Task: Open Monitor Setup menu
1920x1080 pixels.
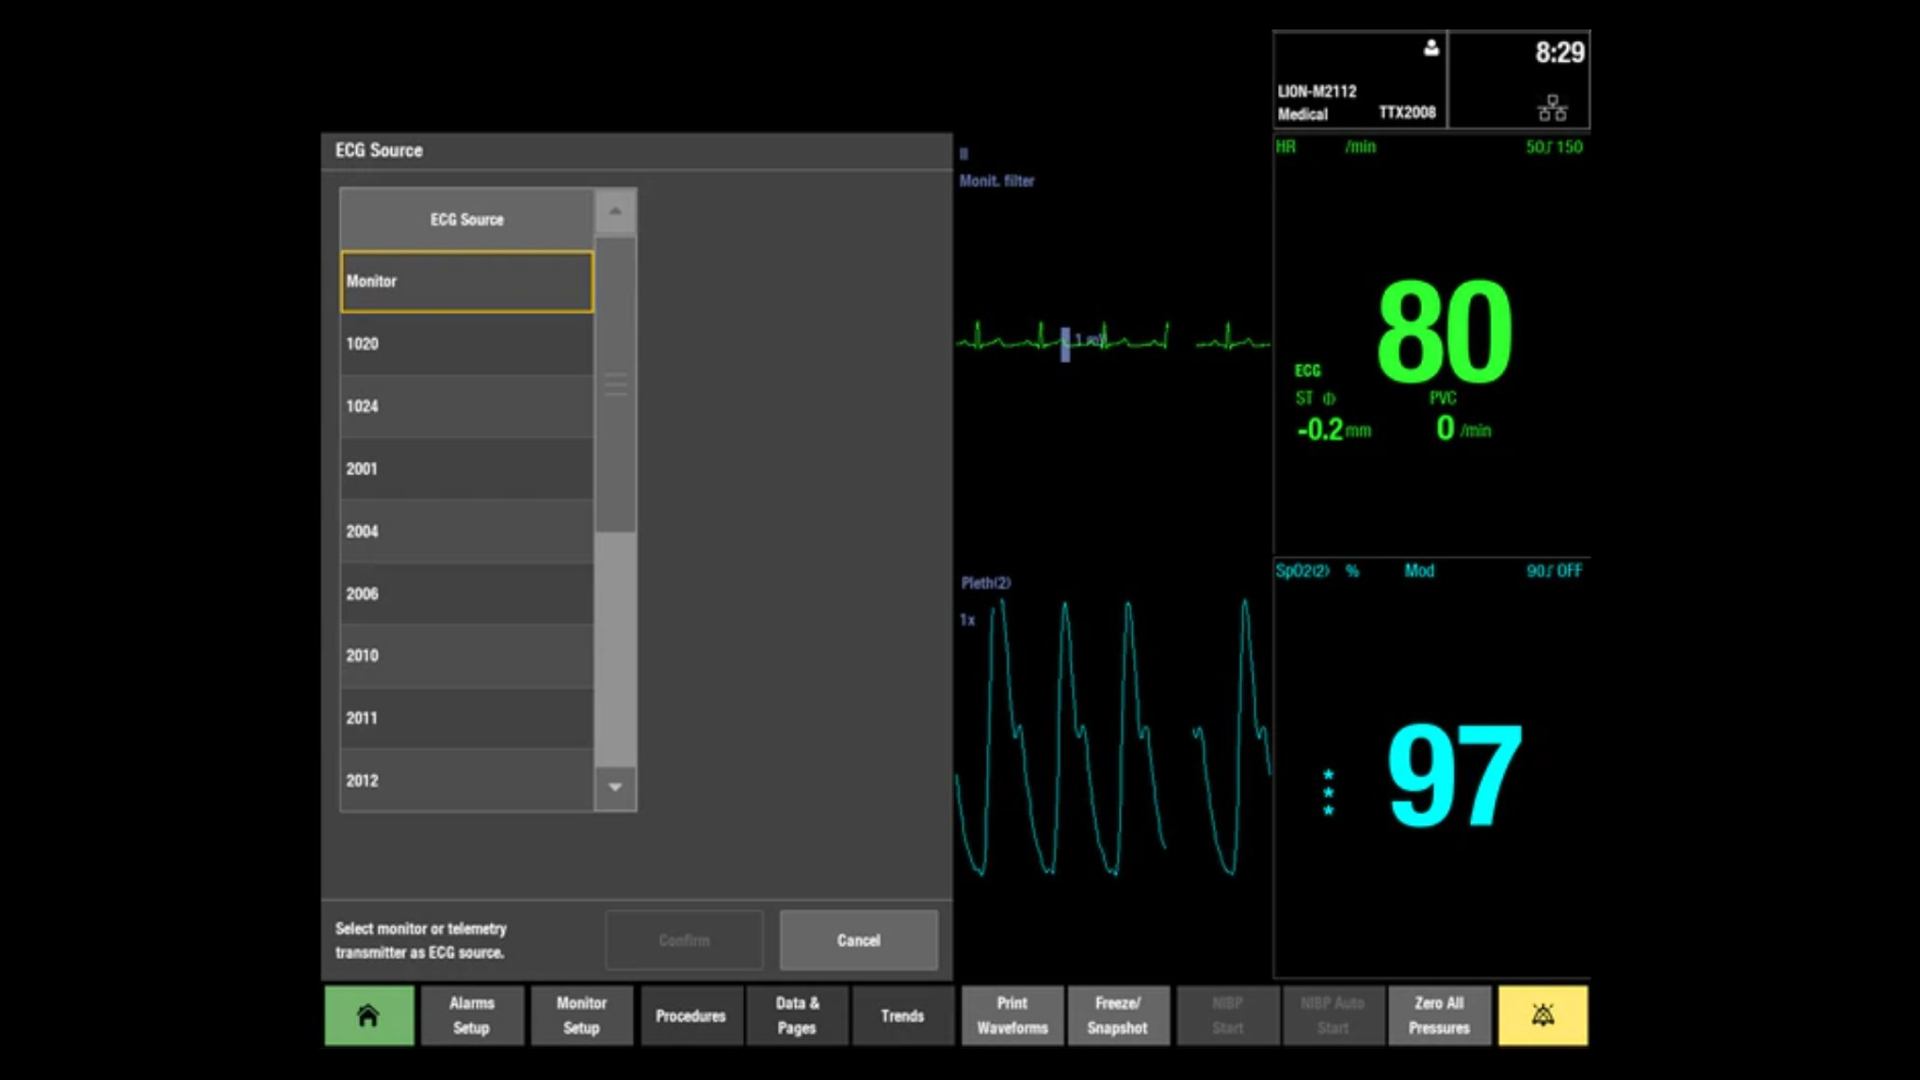Action: [x=582, y=1015]
